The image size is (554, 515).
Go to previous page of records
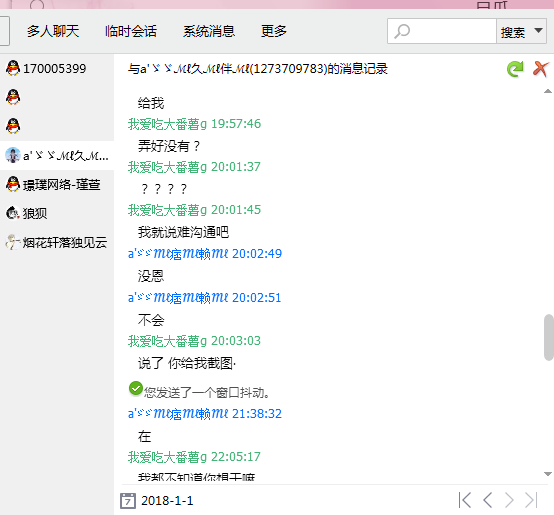click(x=488, y=500)
